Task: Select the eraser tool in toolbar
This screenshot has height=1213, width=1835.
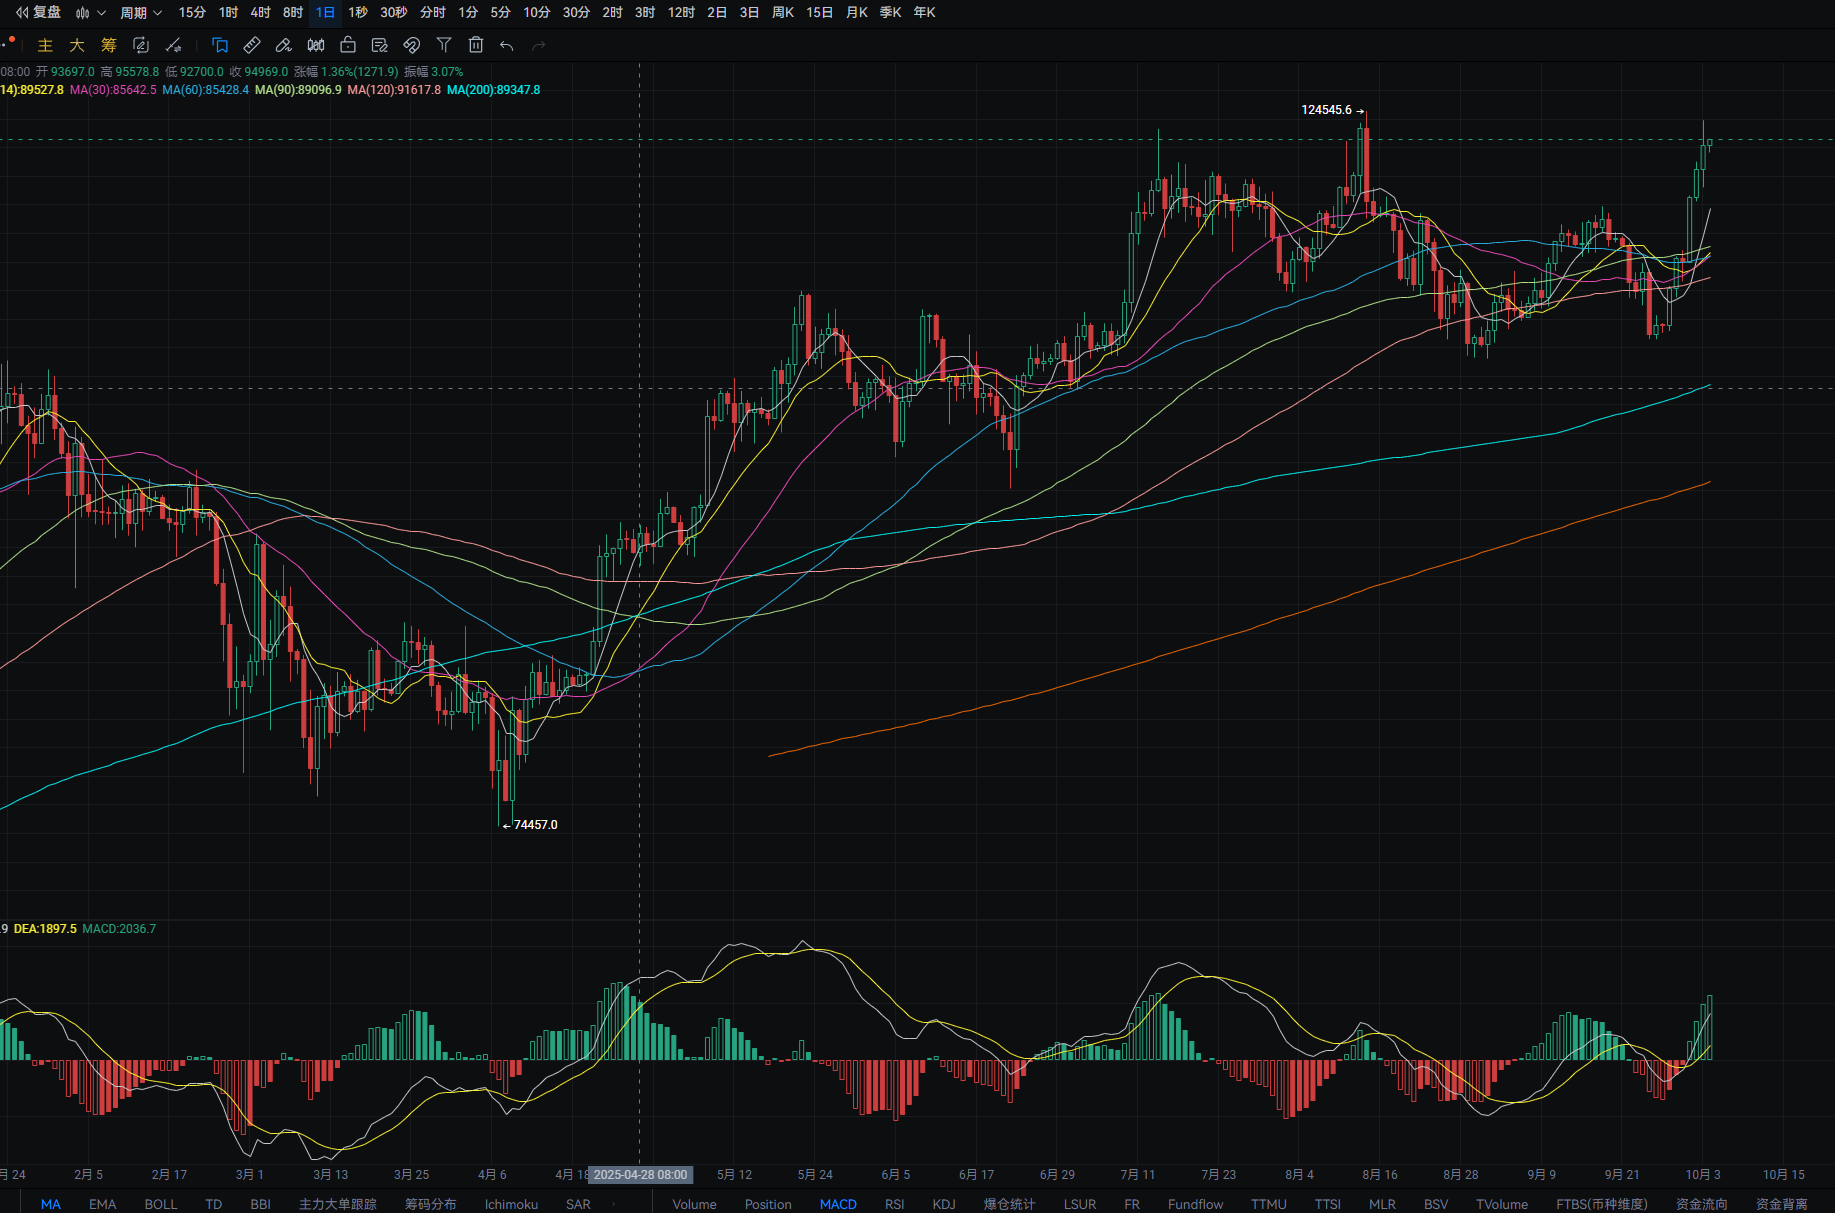Action: tap(284, 45)
